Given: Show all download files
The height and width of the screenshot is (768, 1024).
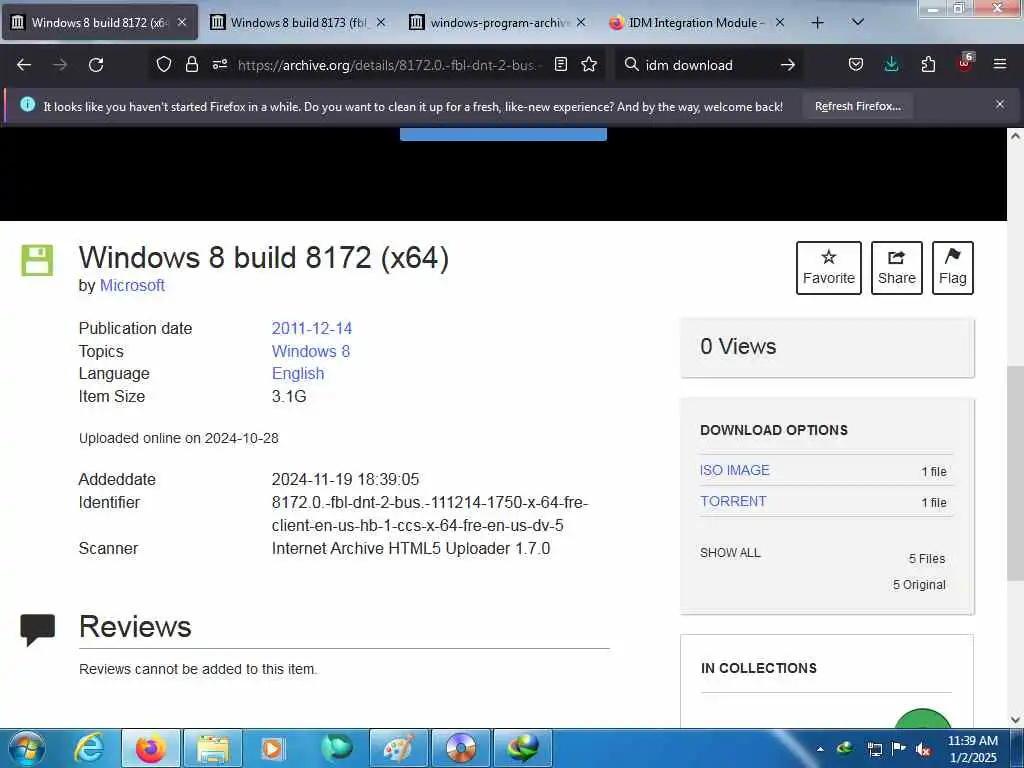Looking at the screenshot, I should click(730, 552).
